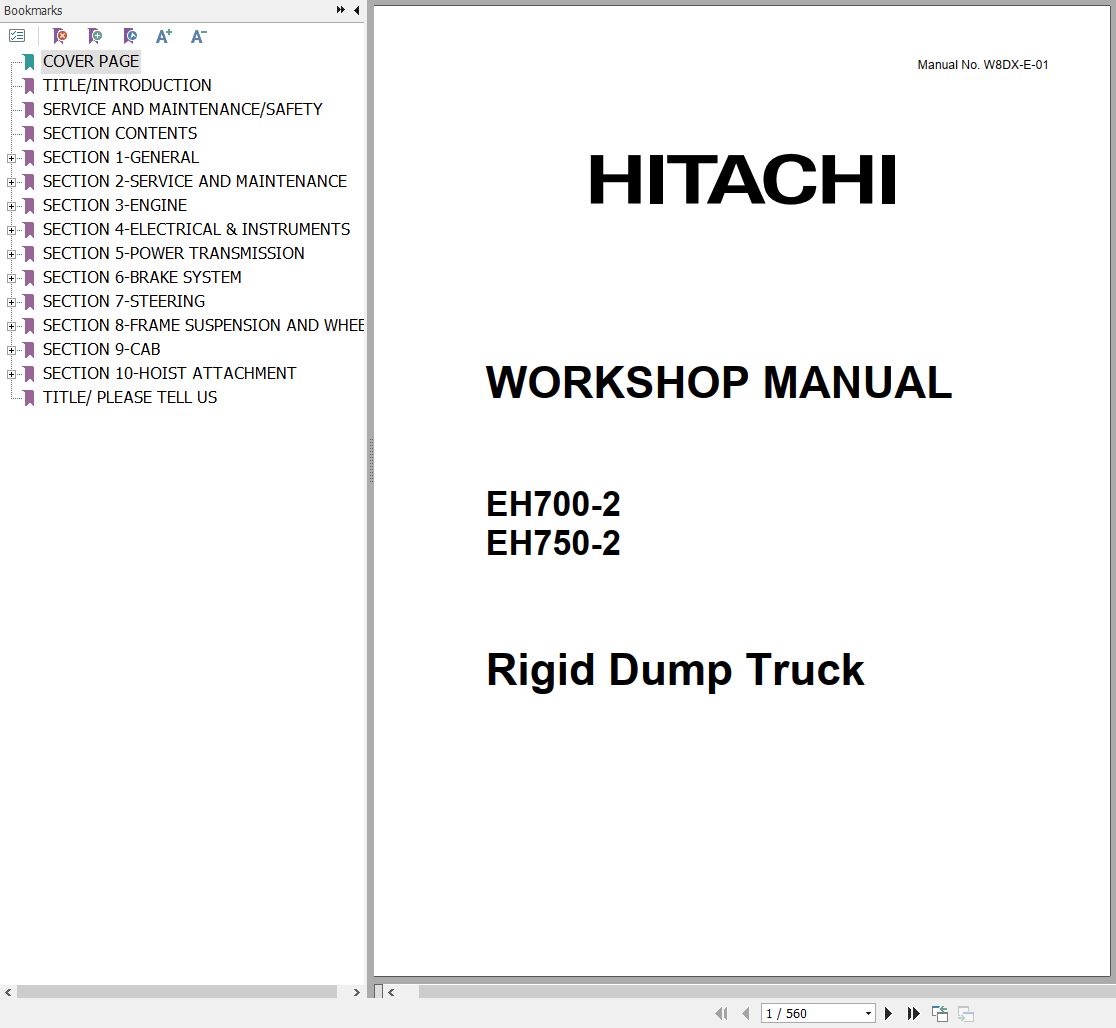Open SECTION 5-POWER TRANSMISSION label

pyautogui.click(x=173, y=253)
